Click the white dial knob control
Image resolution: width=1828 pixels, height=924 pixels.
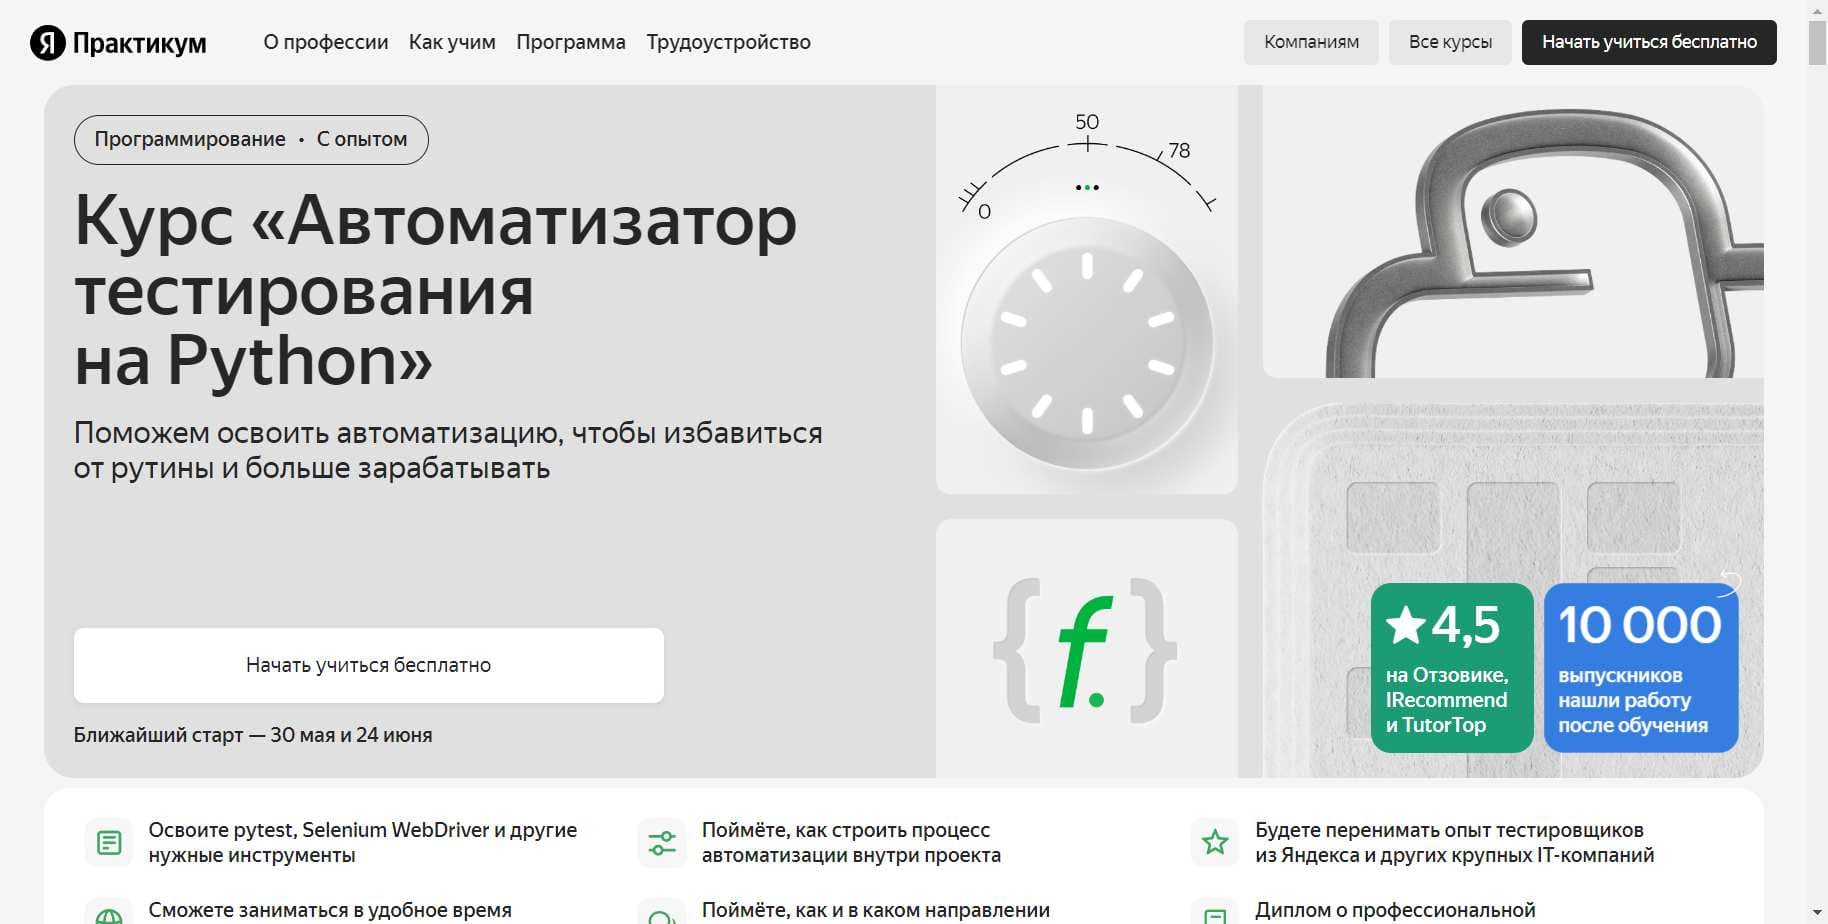(x=1086, y=340)
